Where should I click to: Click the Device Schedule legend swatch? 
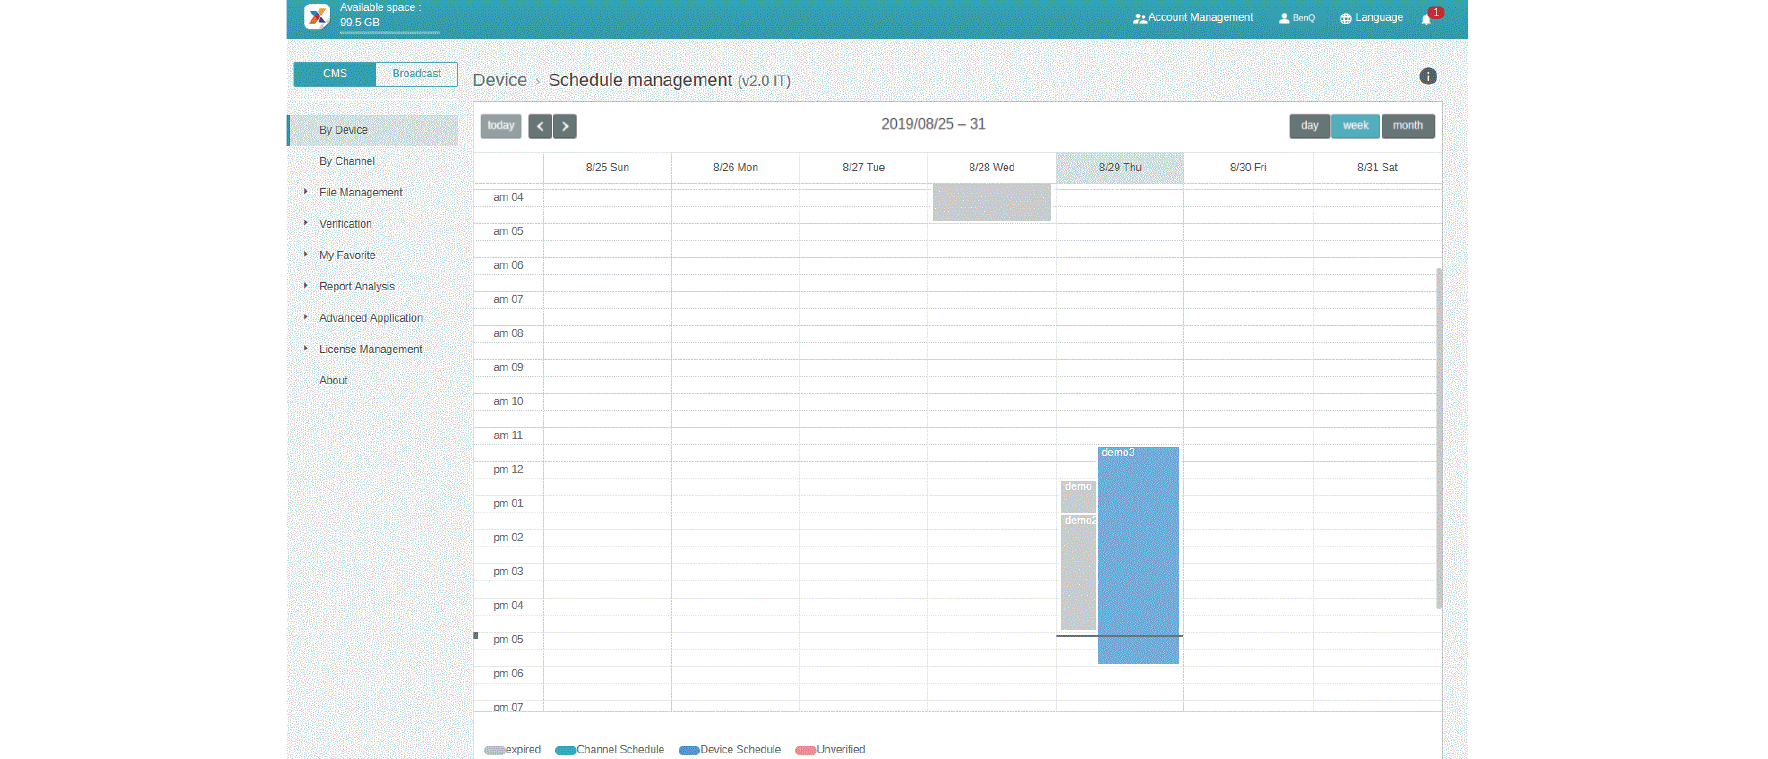tap(688, 750)
